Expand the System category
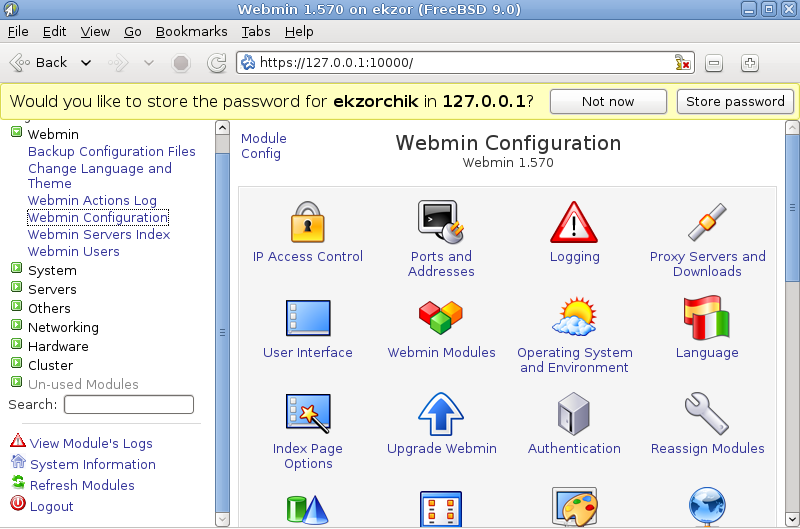800x529 pixels. point(17,268)
